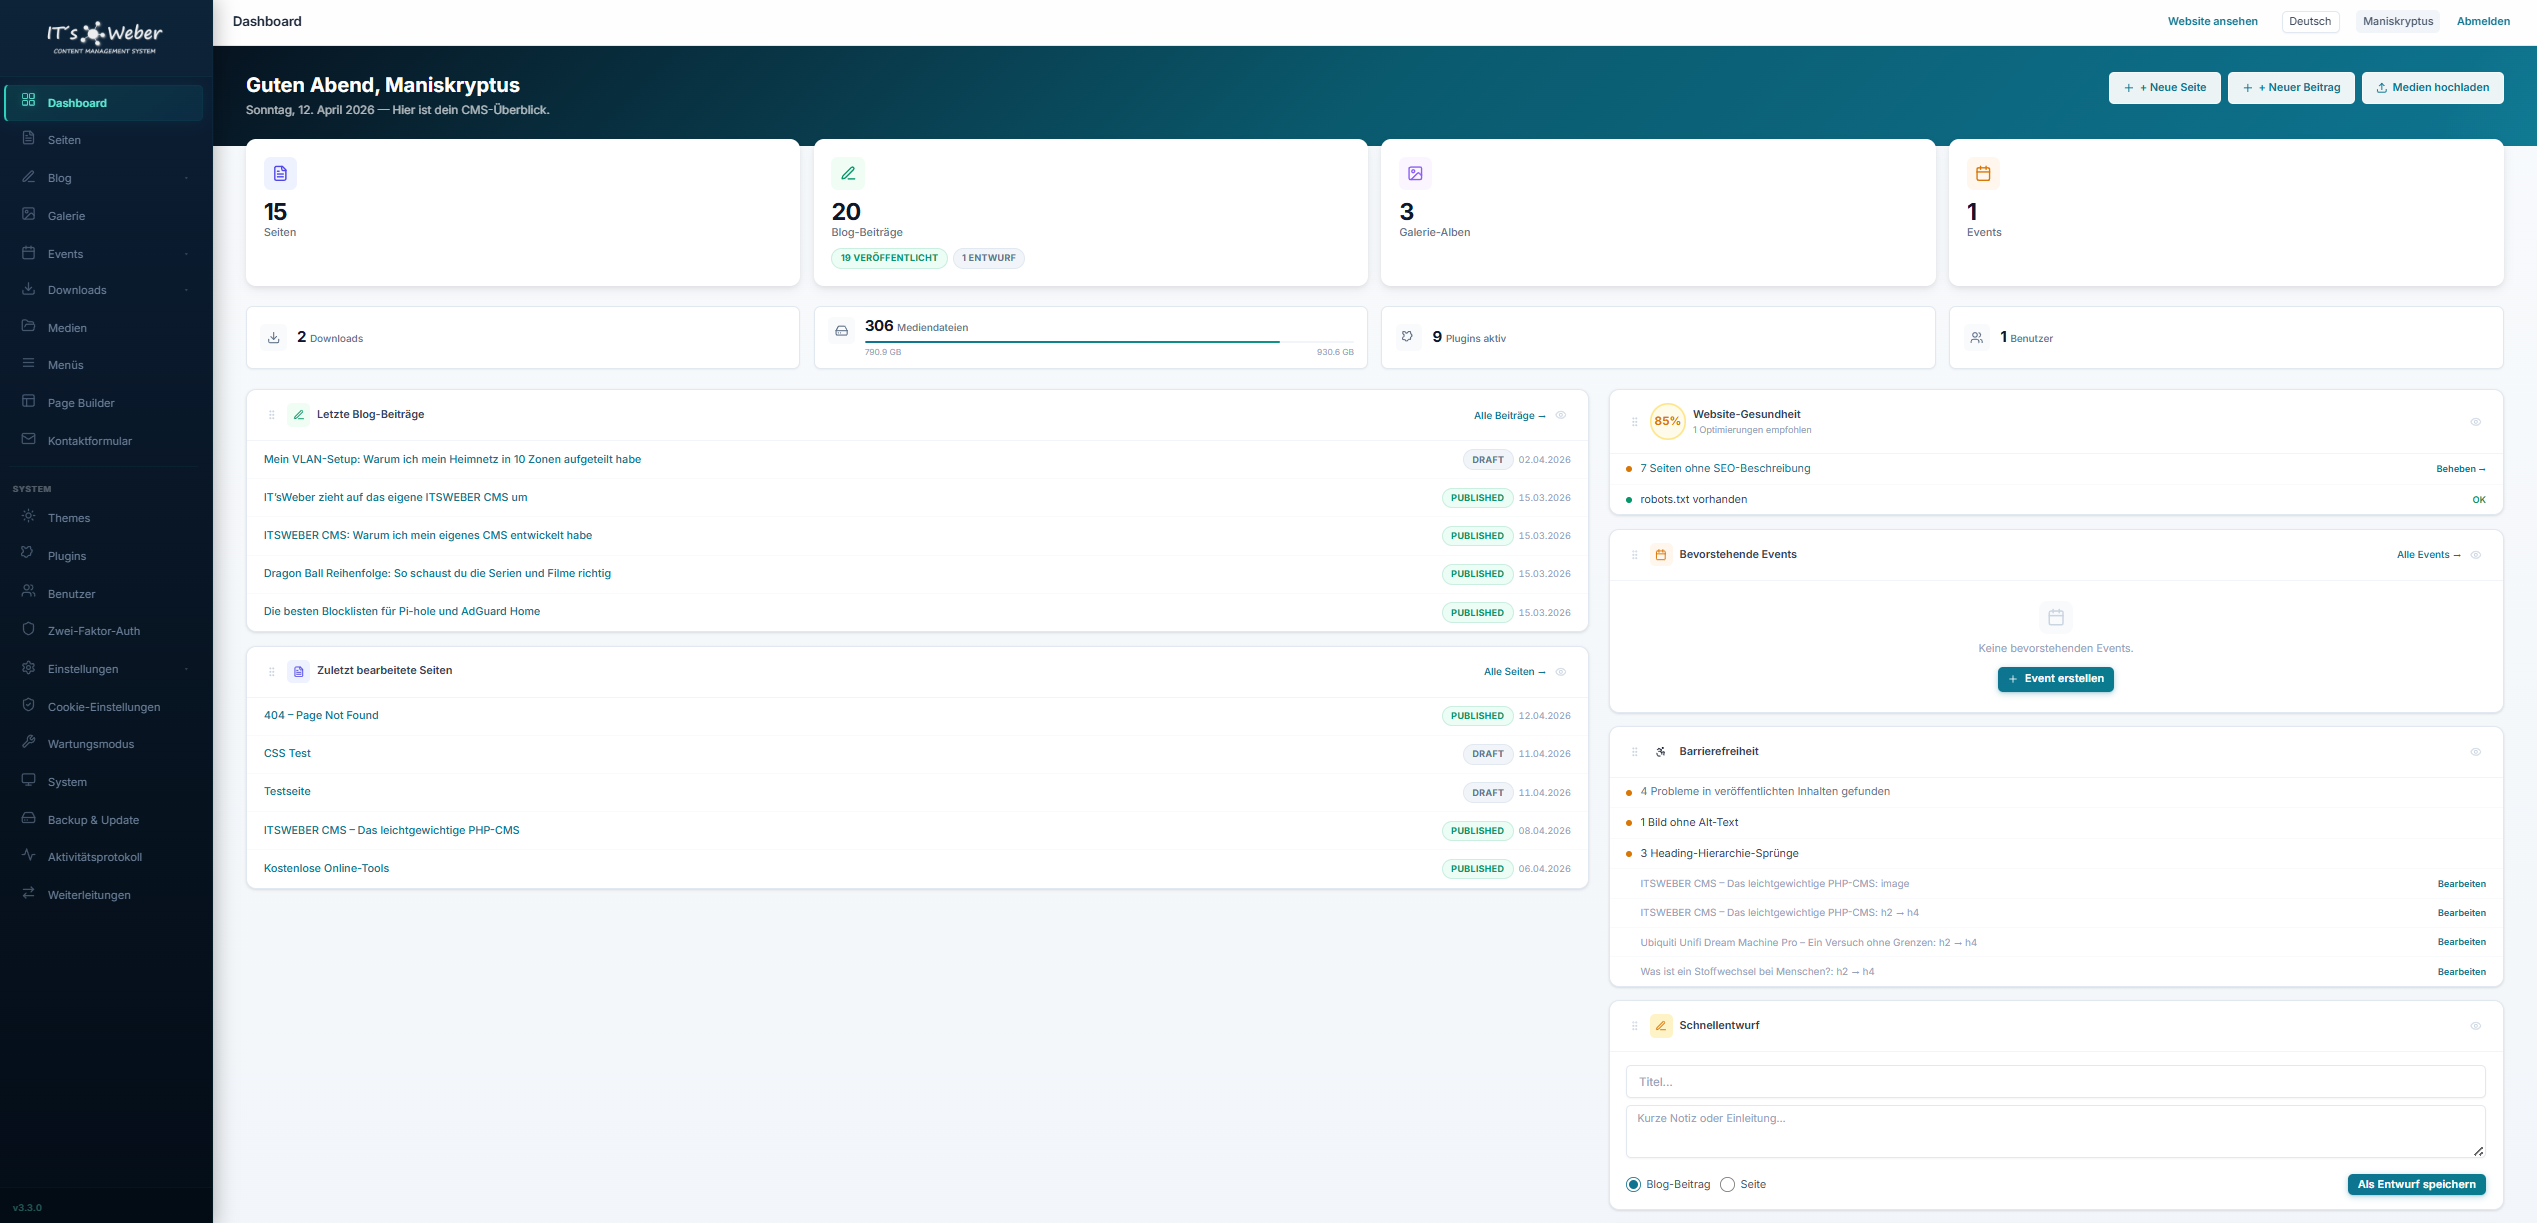
Task: Toggle visibility of the Schnellentwurf widget
Action: tap(2476, 1025)
